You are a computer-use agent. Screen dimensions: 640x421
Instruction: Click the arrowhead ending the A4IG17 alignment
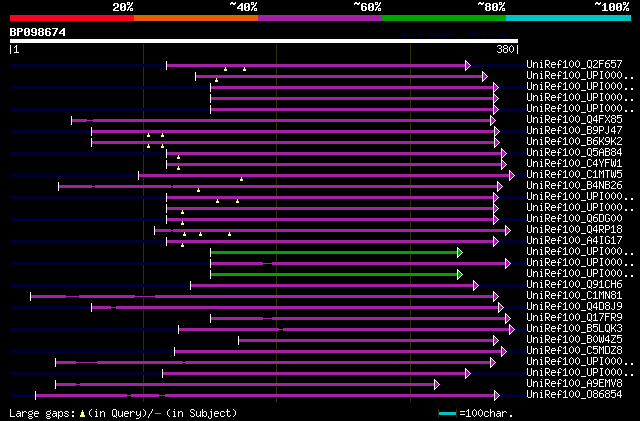(496, 242)
